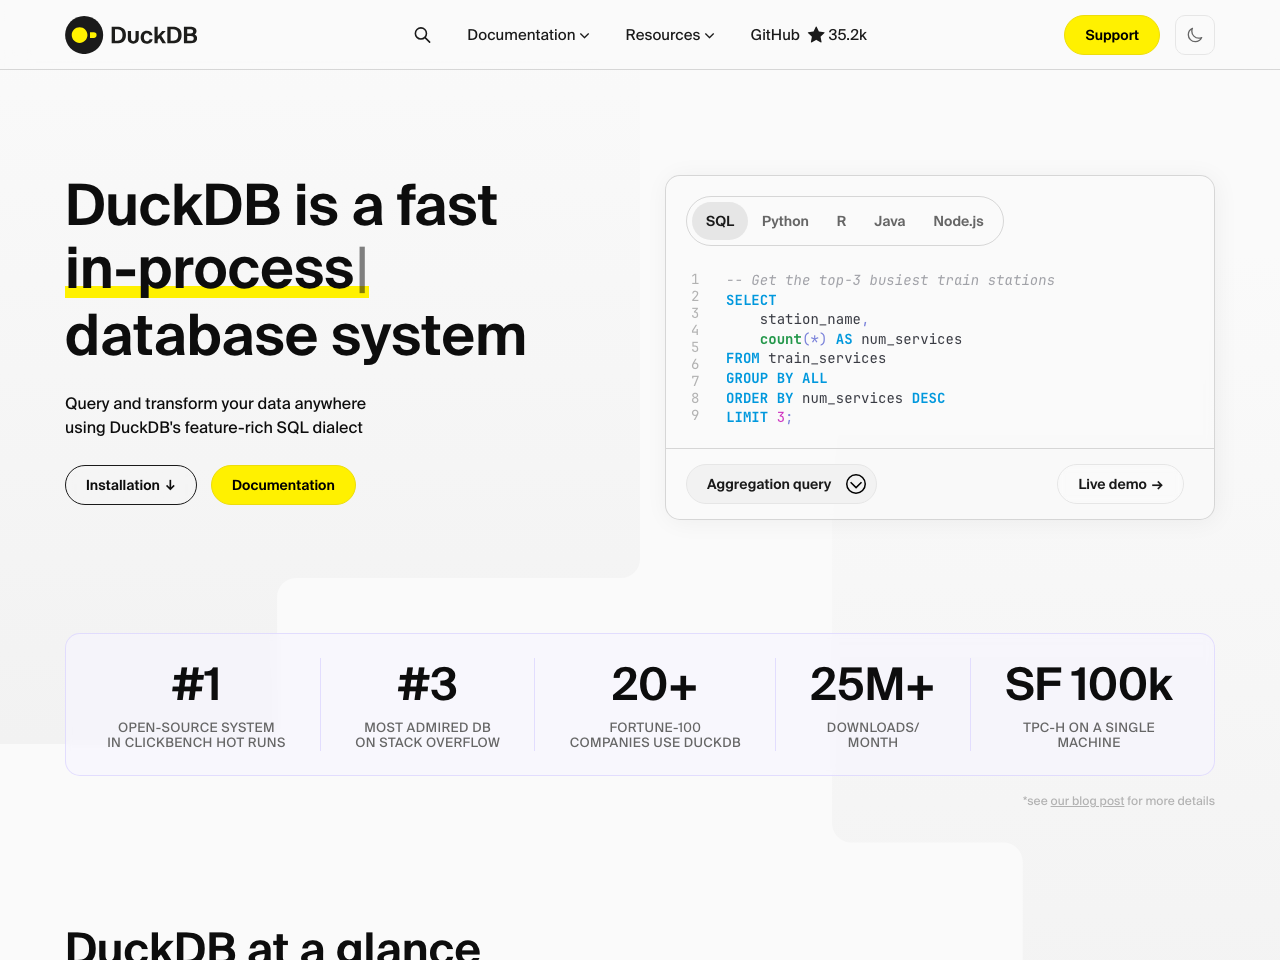Open our blog post link

coord(1086,800)
